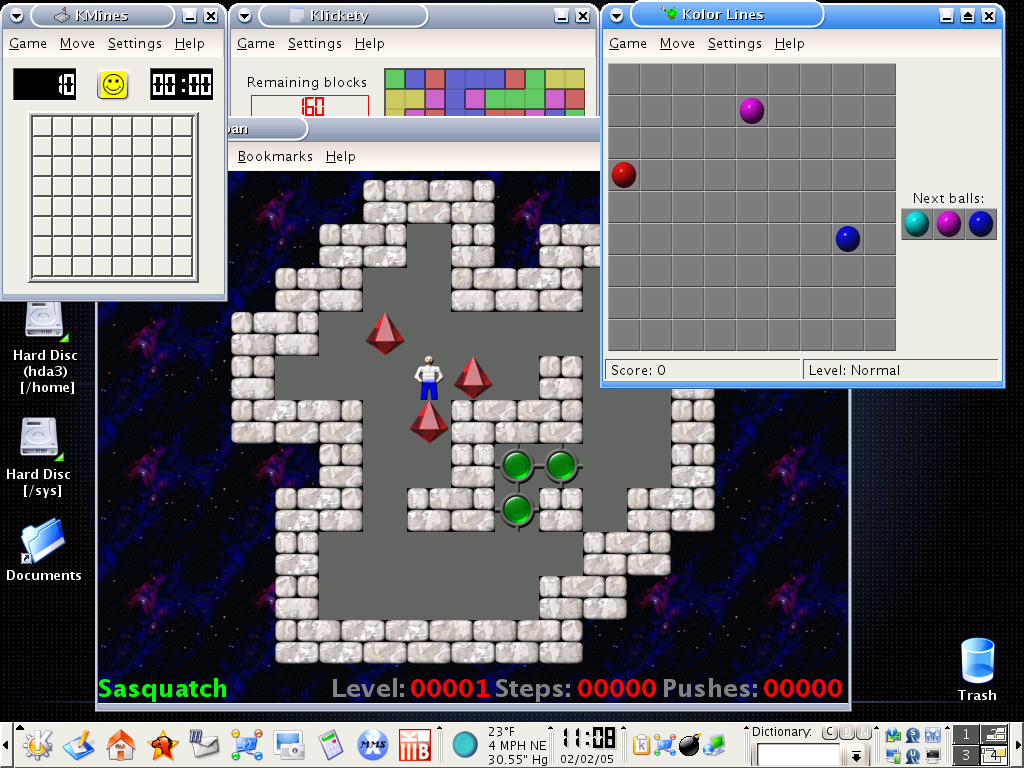Screen dimensions: 1024x768
Task: Click the Klipper clipboard tray icon
Action: point(641,745)
